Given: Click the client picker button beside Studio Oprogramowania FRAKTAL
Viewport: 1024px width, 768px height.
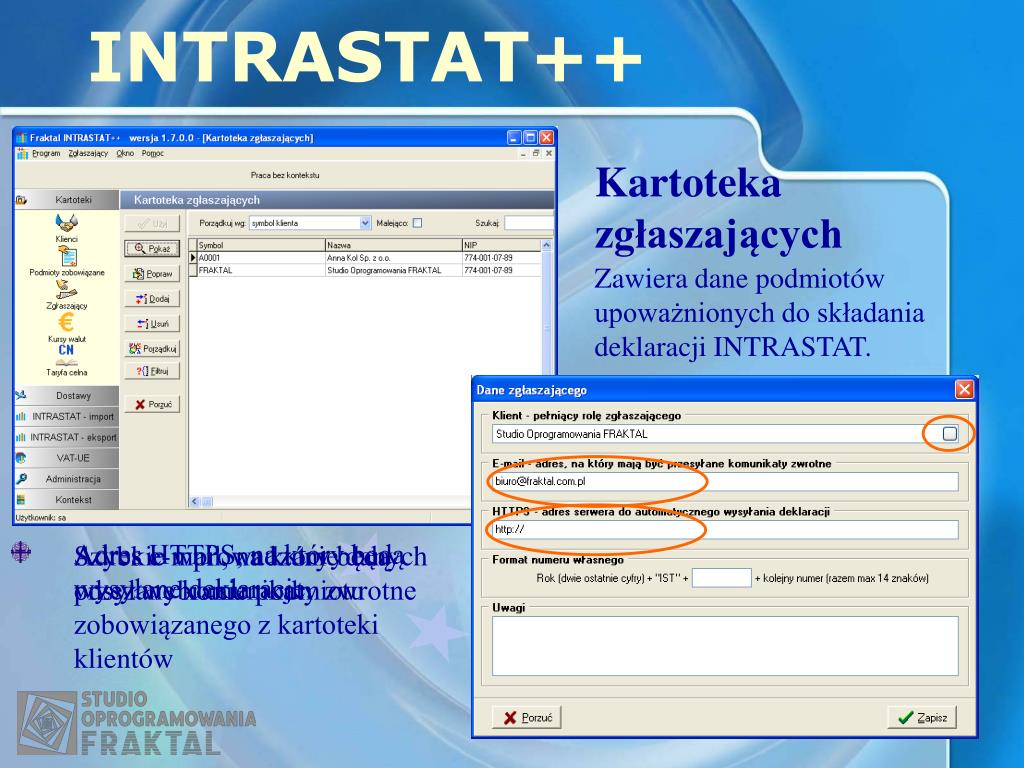Looking at the screenshot, I should point(950,434).
